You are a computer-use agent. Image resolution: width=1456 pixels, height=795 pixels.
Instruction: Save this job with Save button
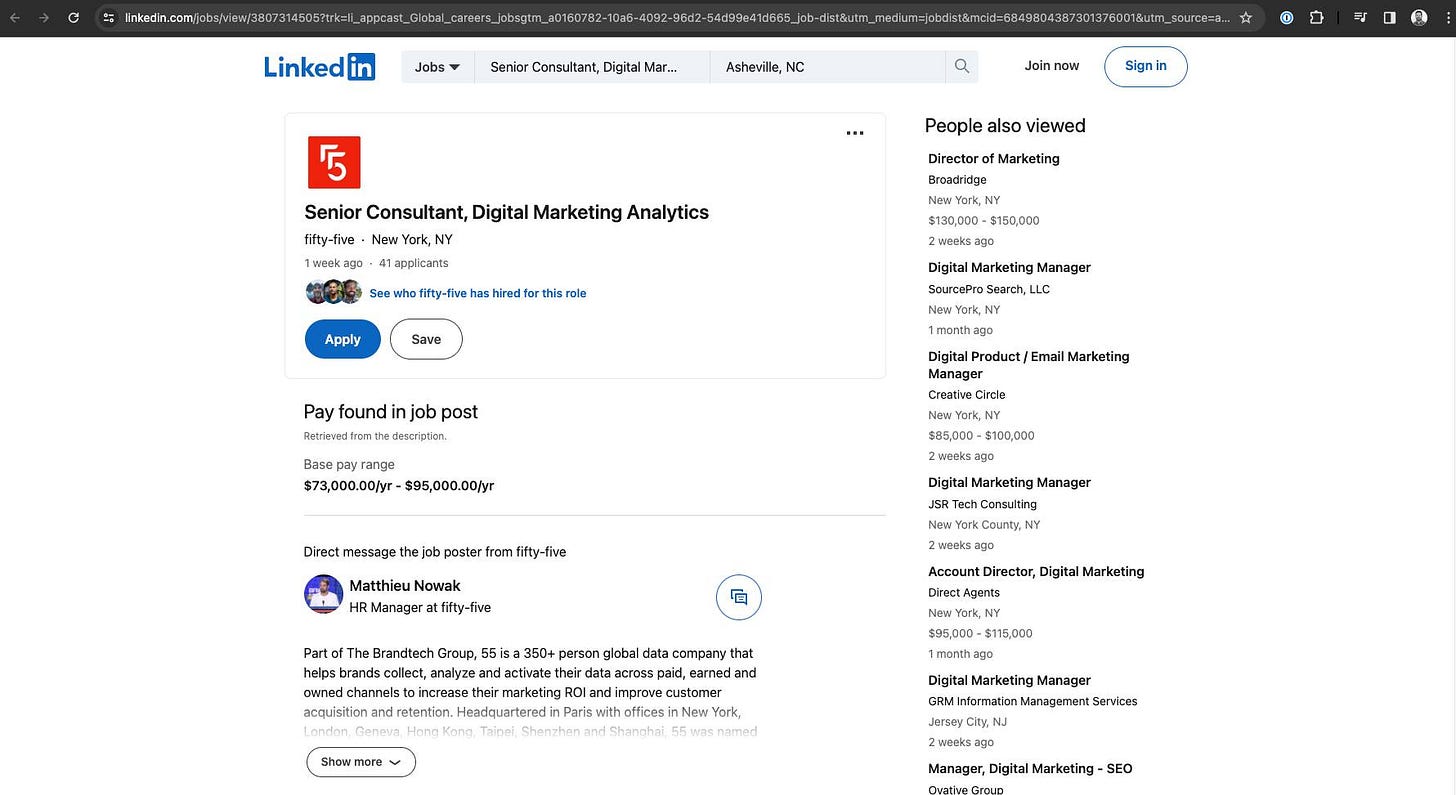pos(426,339)
